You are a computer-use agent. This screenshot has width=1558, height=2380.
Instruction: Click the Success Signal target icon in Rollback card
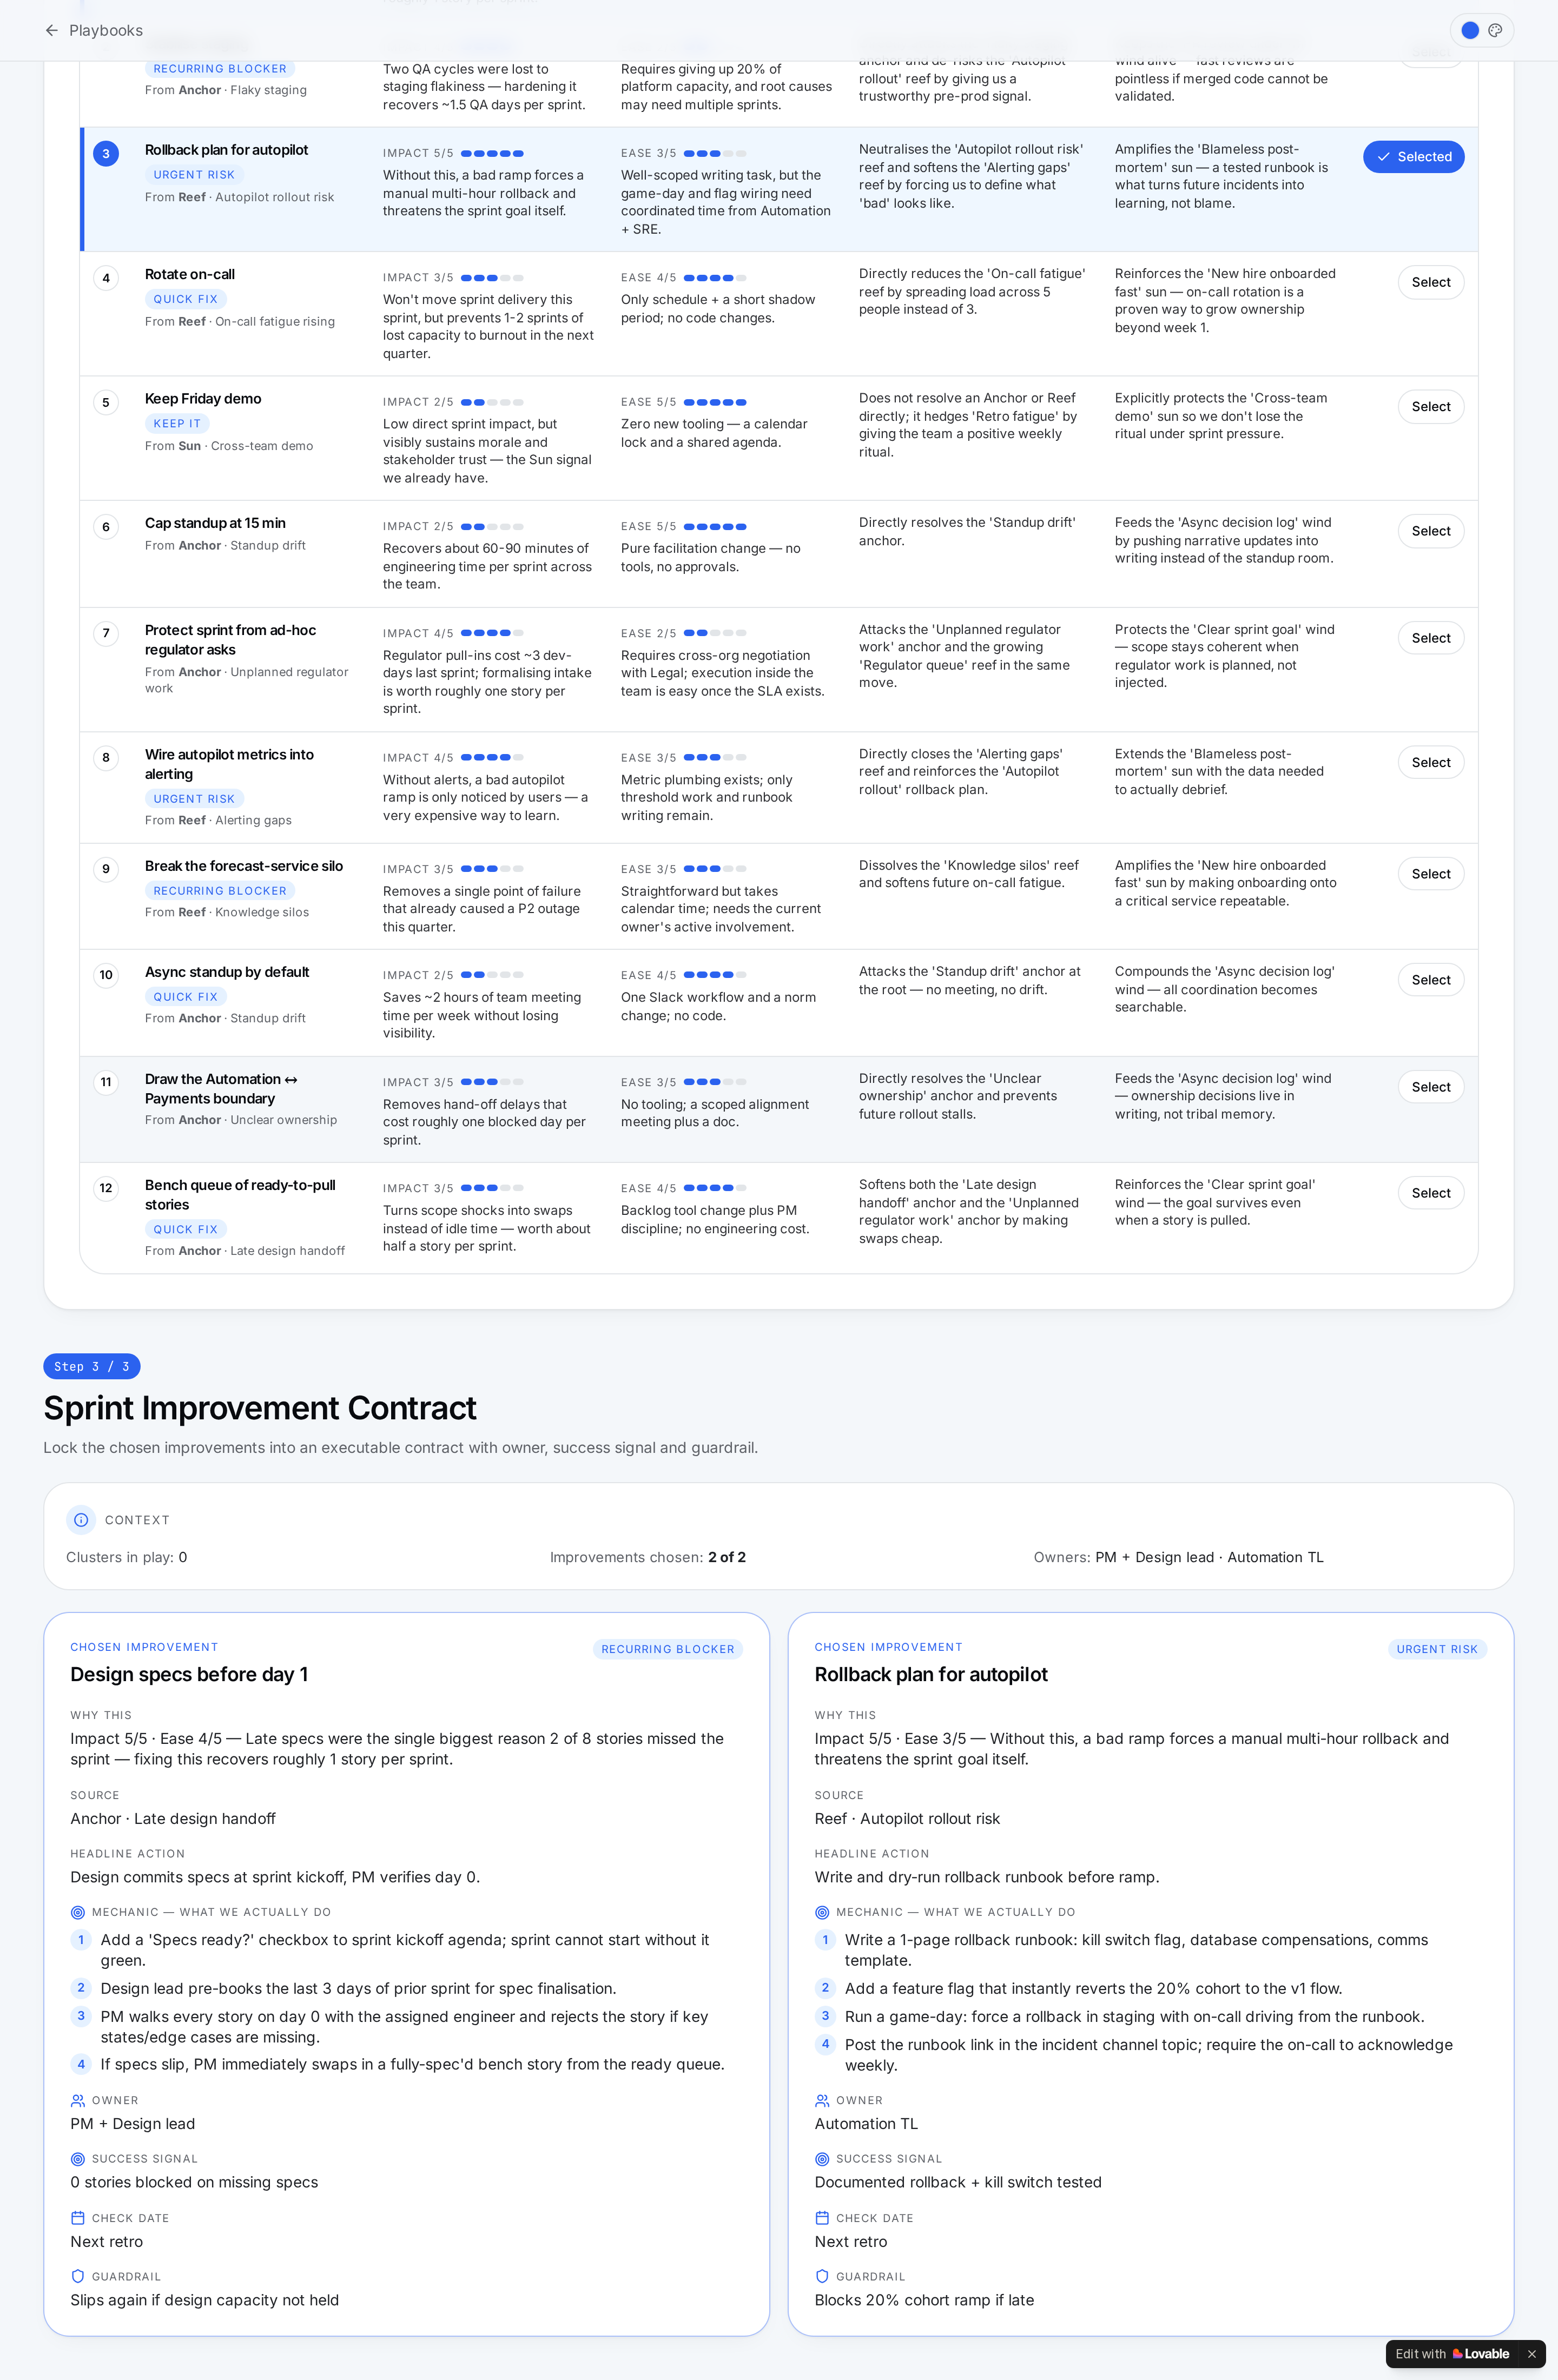pos(822,2159)
